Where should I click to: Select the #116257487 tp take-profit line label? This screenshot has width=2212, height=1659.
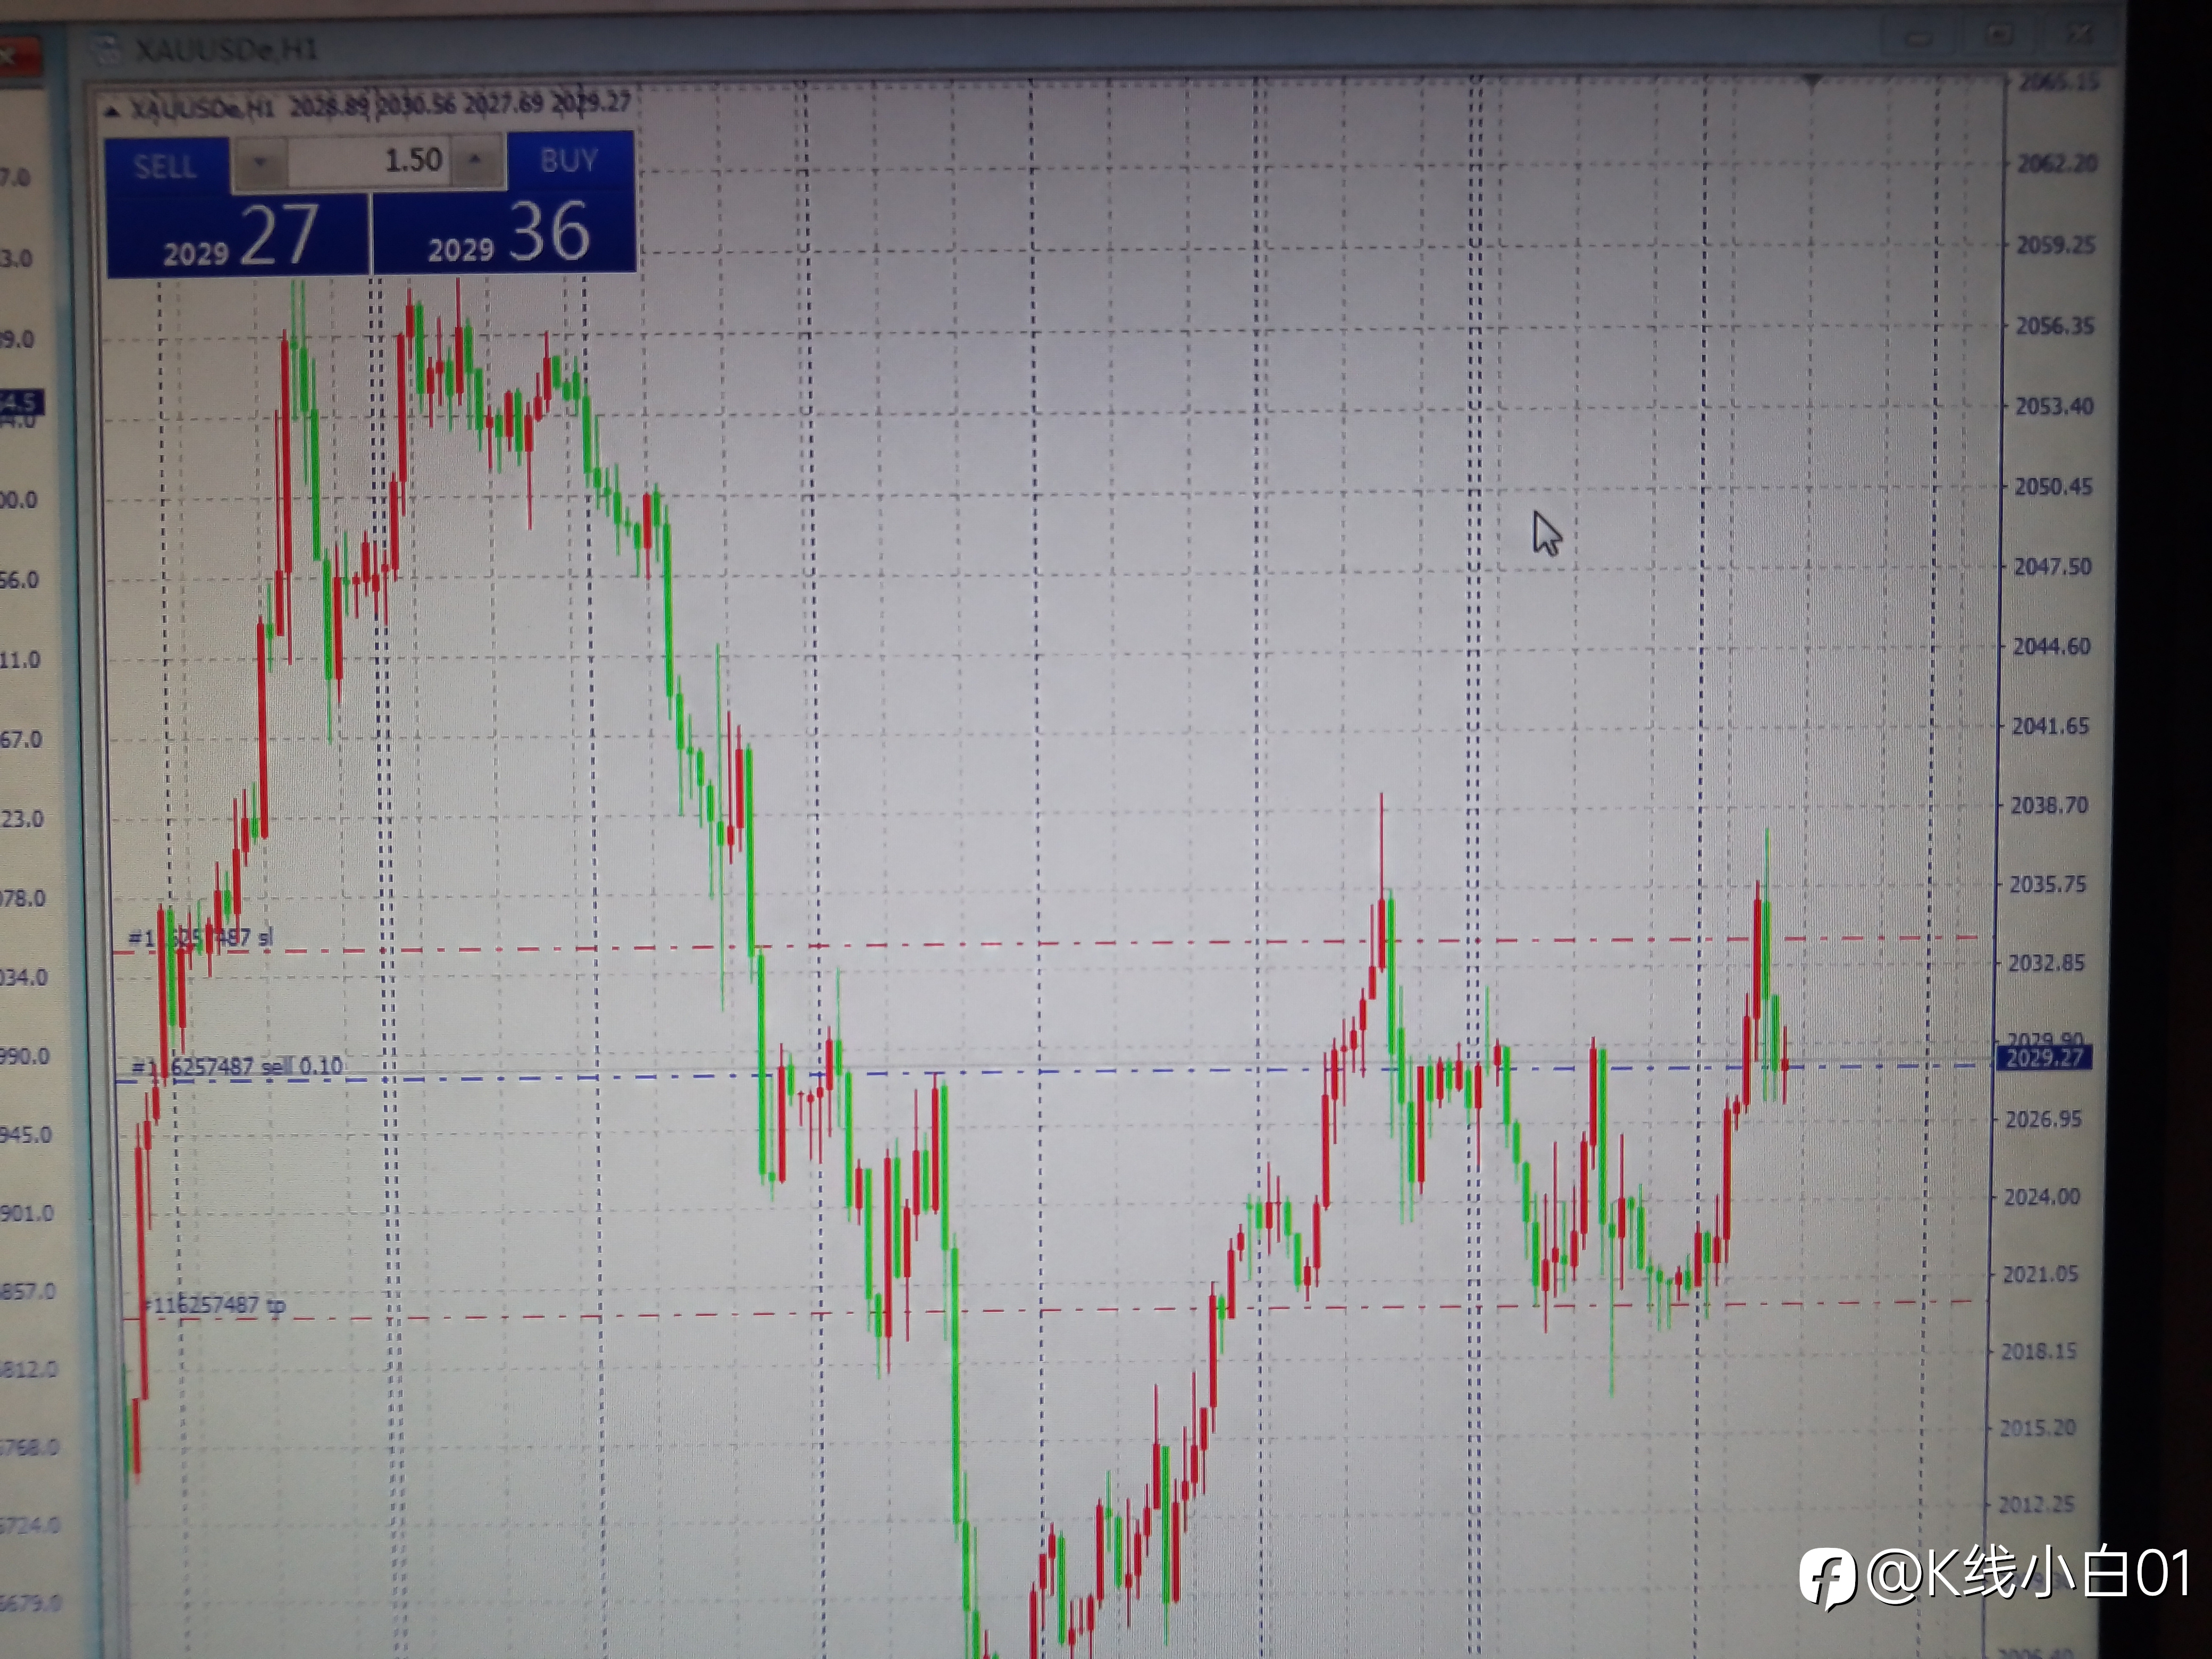(x=215, y=1305)
